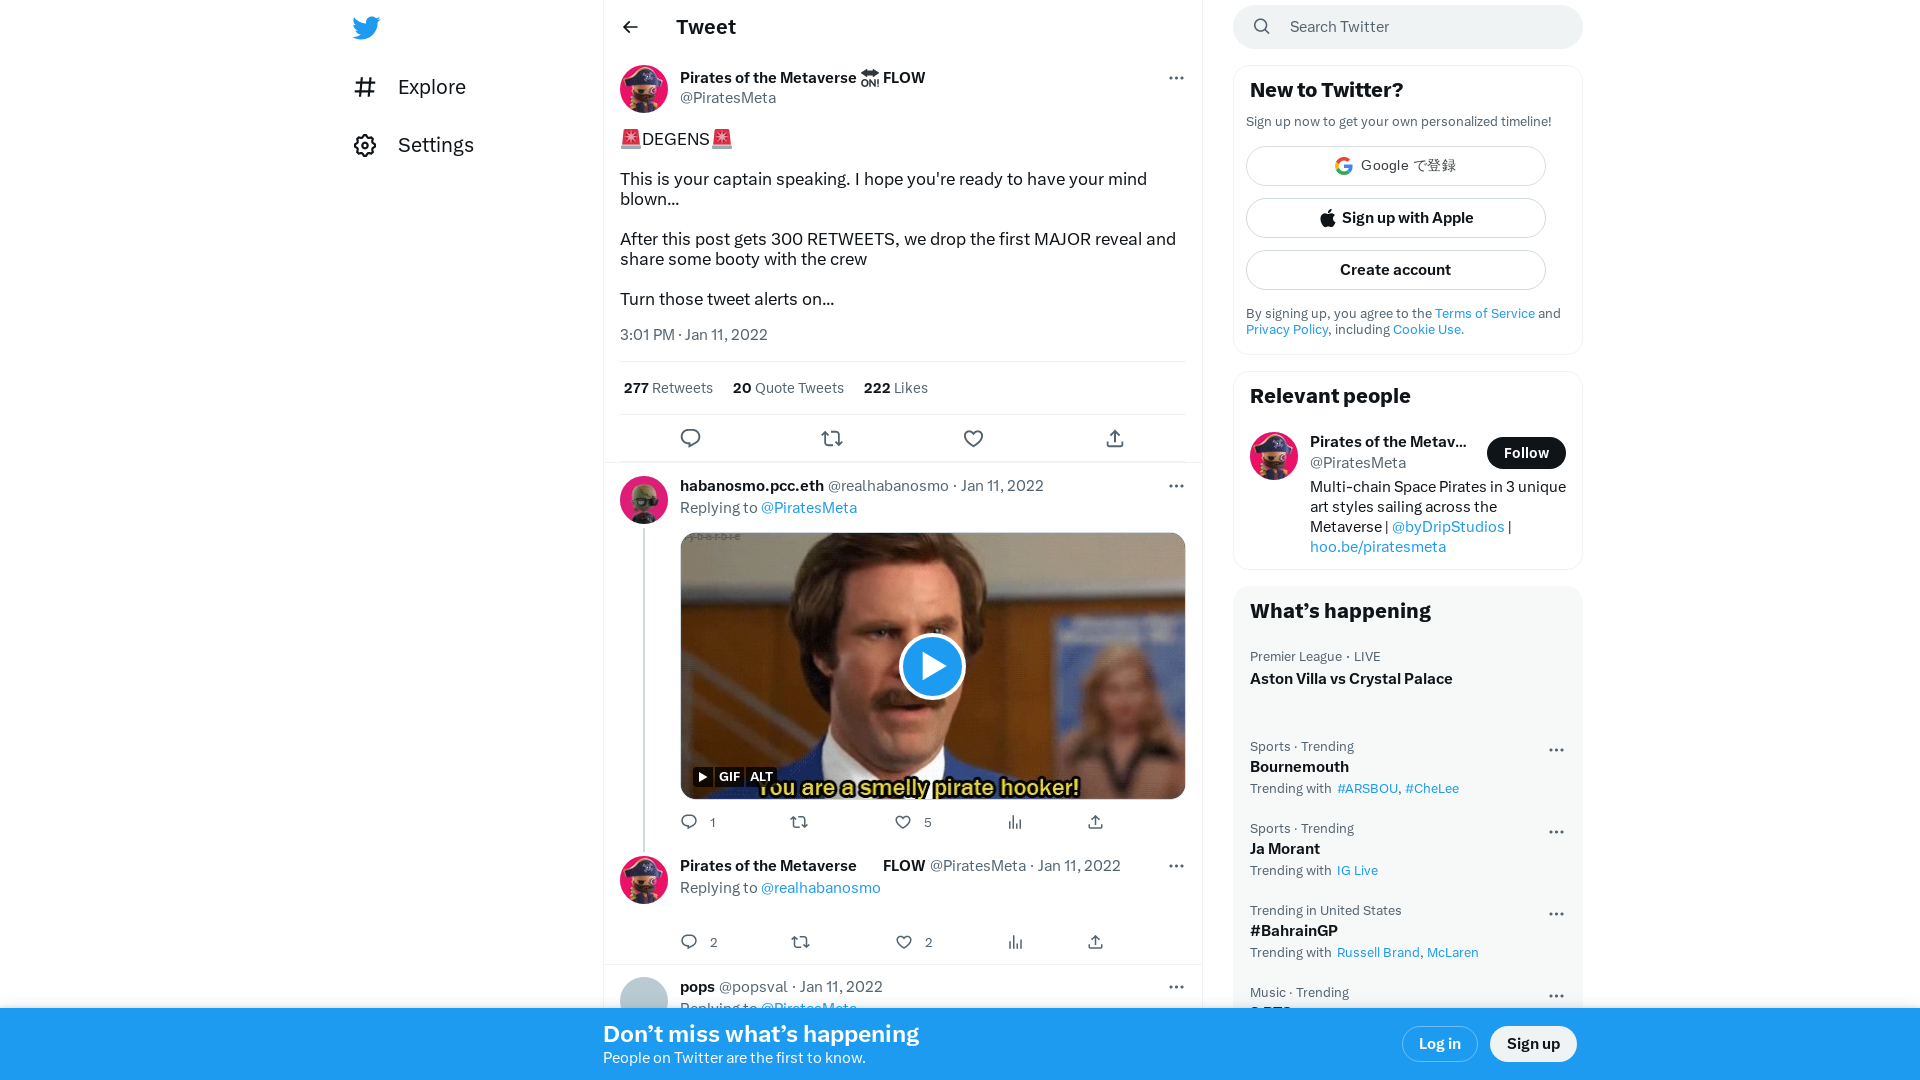1920x1080 pixels.
Task: Open the Cookie Use link
Action: click(x=1428, y=330)
